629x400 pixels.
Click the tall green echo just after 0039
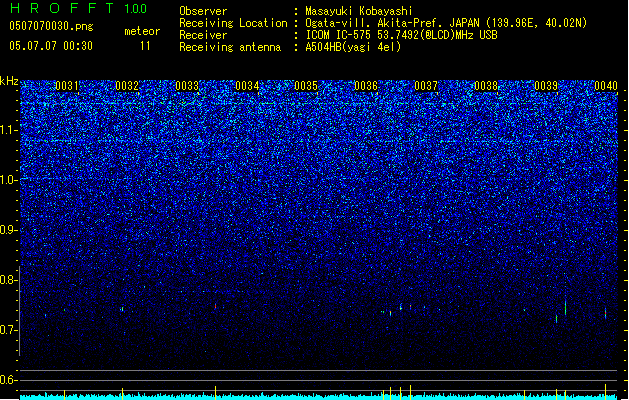point(566,307)
